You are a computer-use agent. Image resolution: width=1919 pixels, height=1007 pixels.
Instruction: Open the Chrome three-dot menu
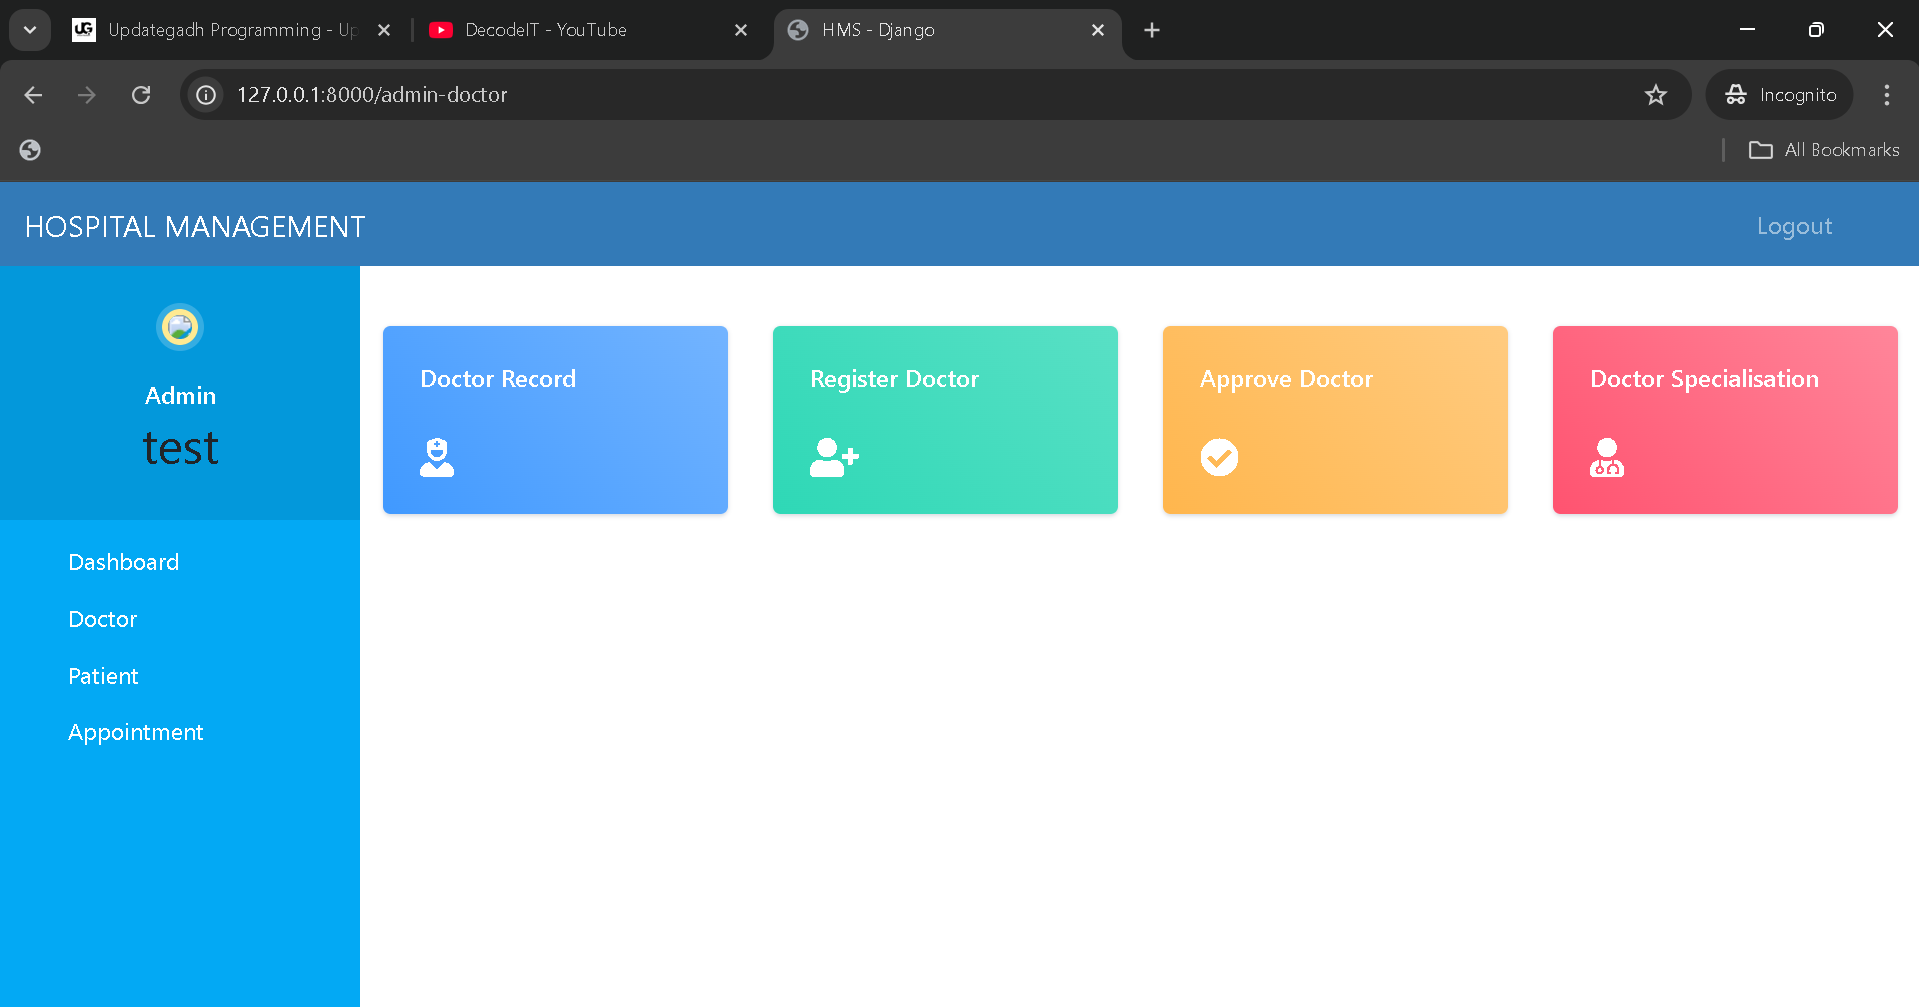[1886, 95]
